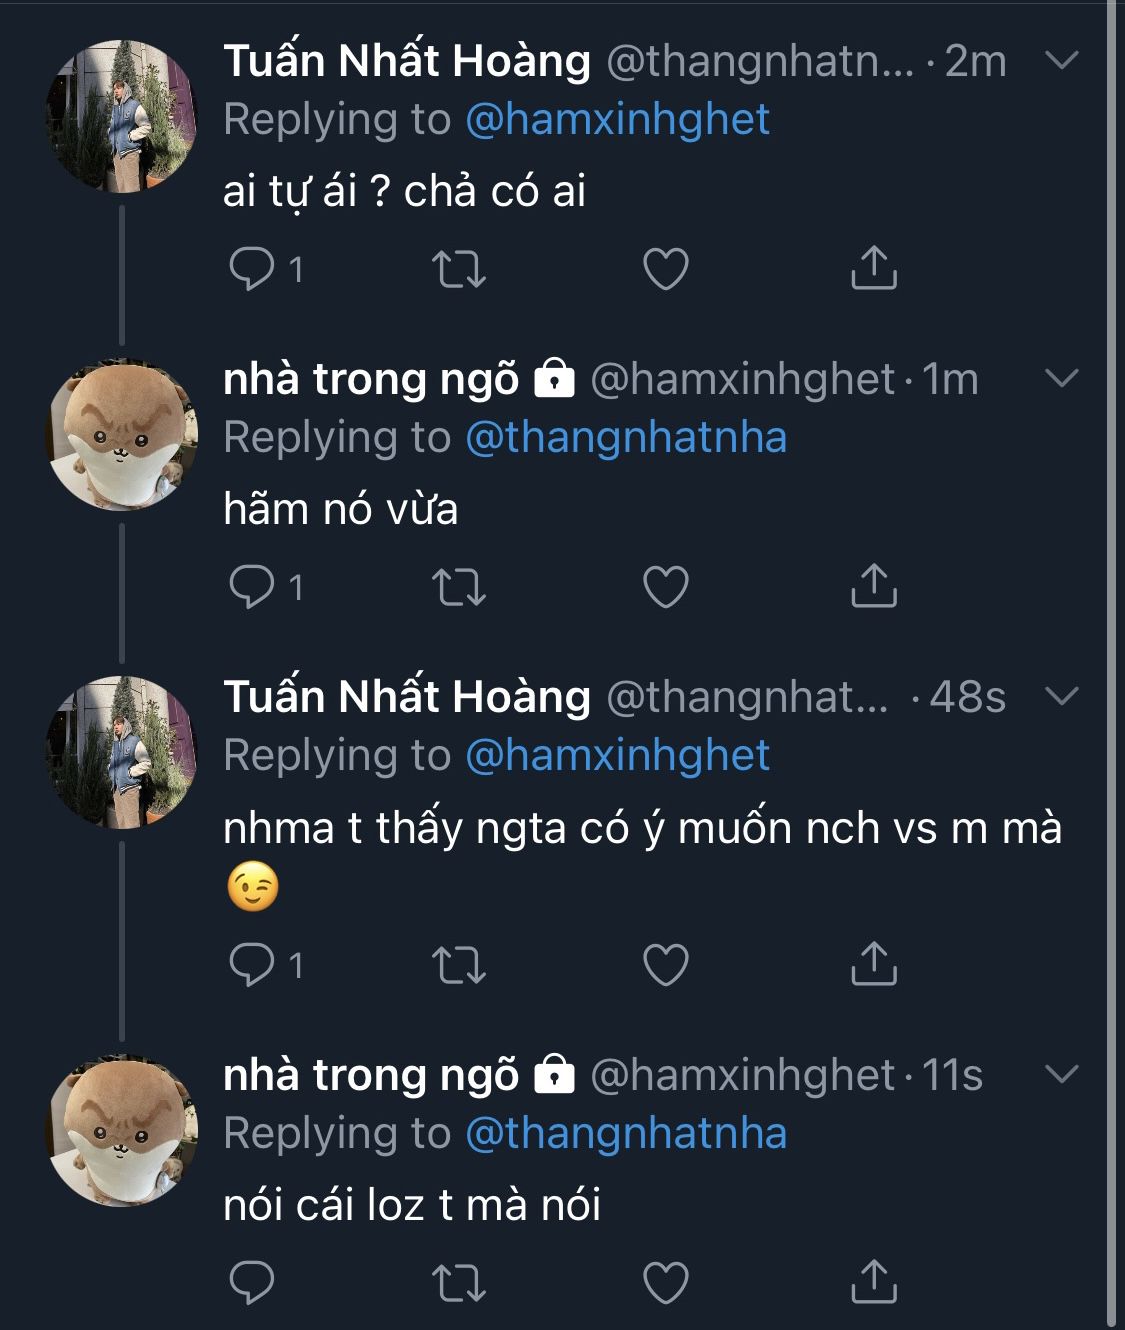The height and width of the screenshot is (1330, 1125).
Task: Retweet the tweet with winking emoji
Action: (x=459, y=965)
